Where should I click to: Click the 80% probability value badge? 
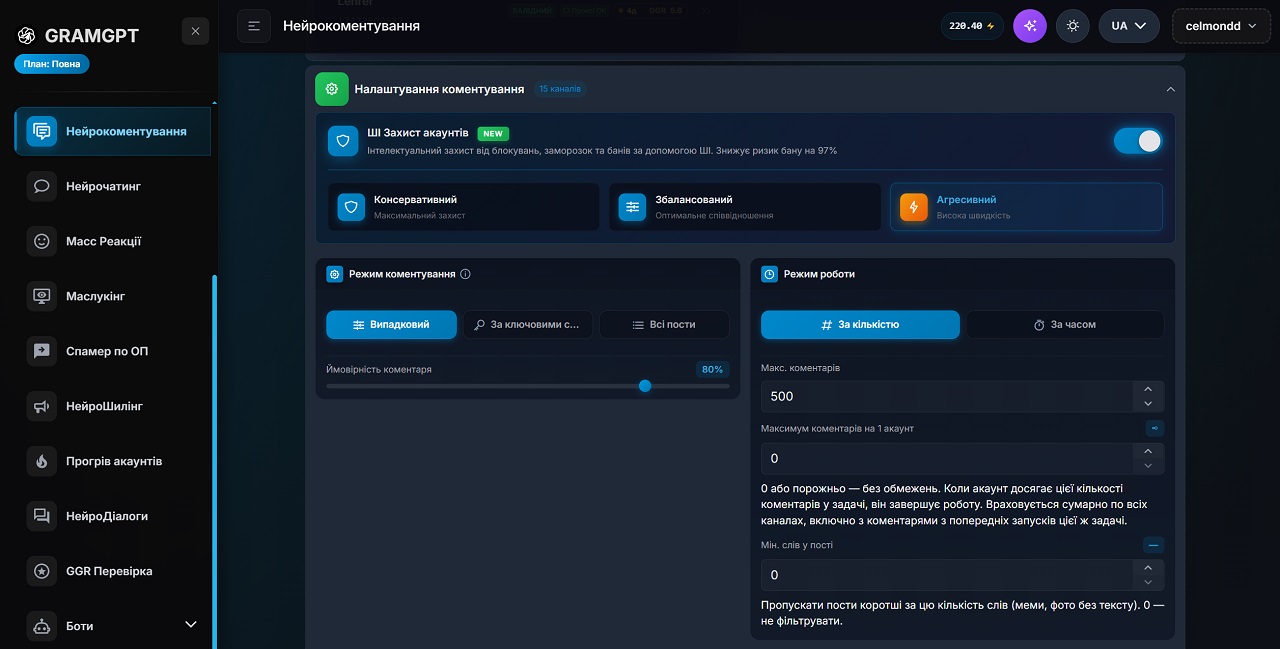(712, 370)
